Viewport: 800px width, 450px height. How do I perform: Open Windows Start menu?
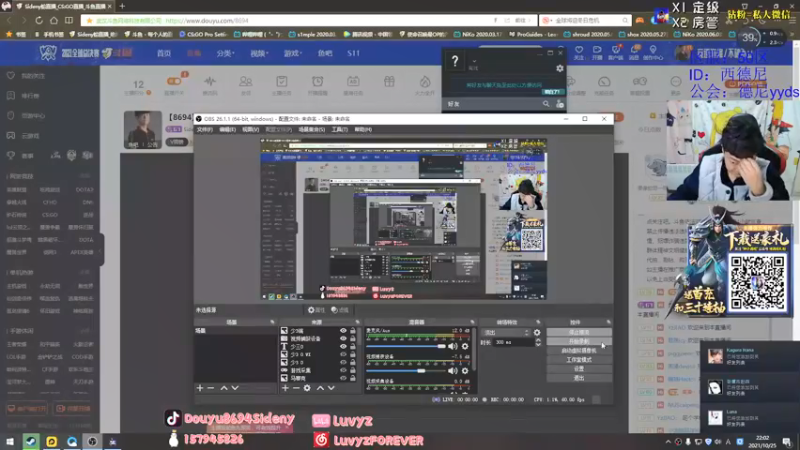click(x=10, y=441)
